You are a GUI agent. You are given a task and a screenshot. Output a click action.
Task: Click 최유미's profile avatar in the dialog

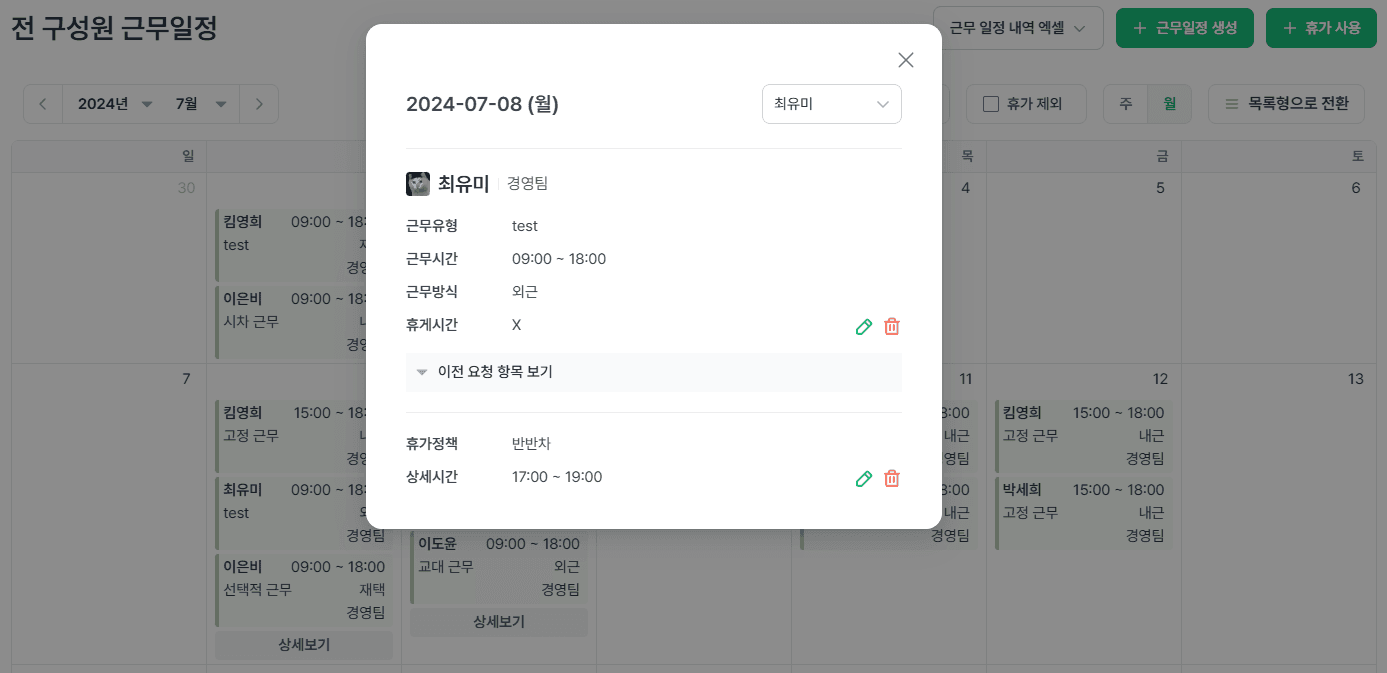coord(417,183)
